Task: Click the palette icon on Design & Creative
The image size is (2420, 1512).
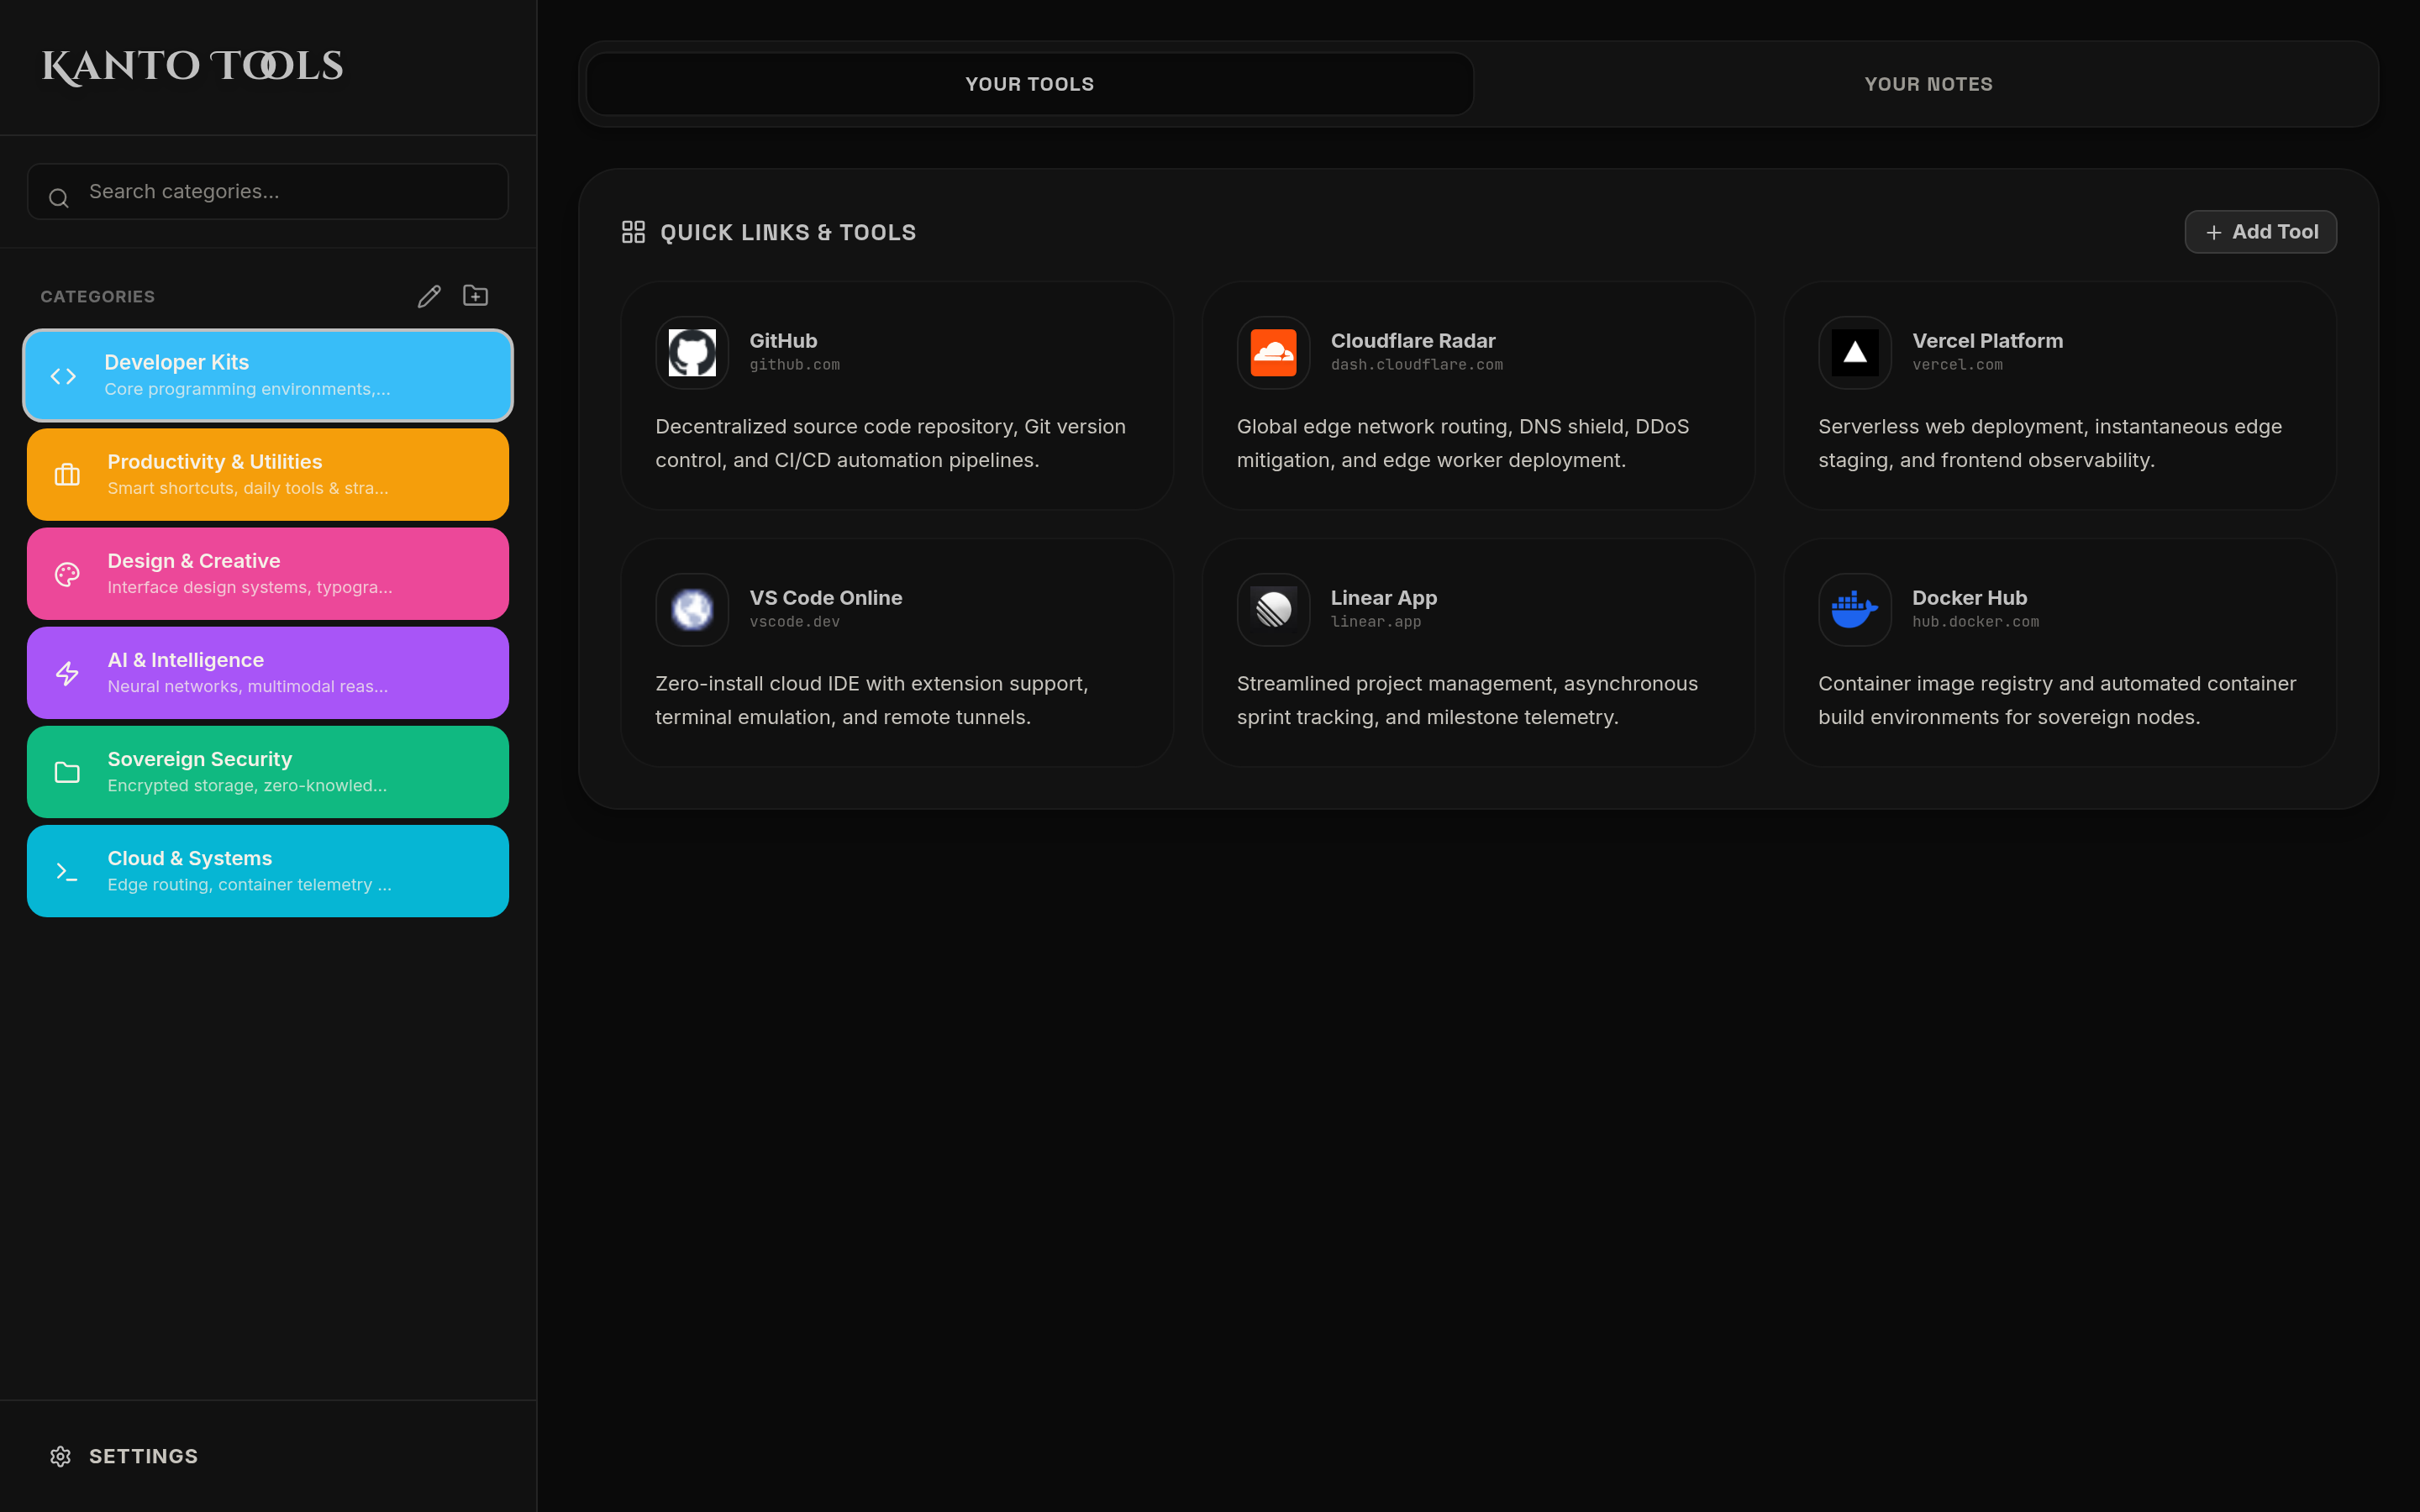Action: [67, 574]
